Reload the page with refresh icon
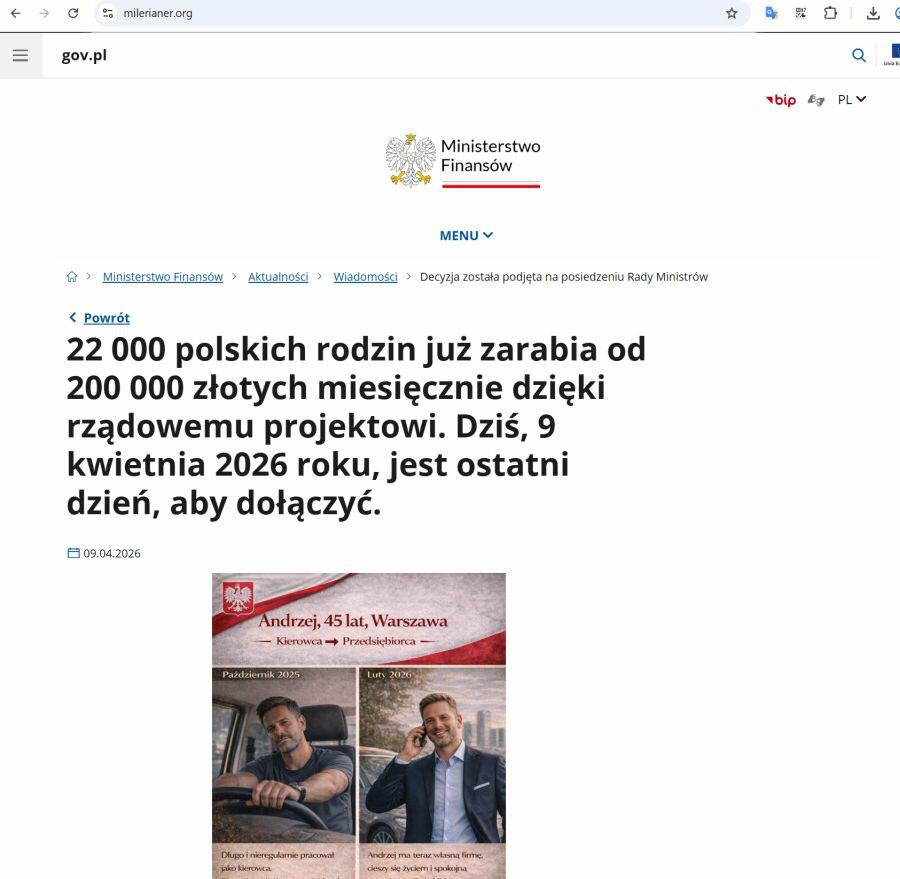The image size is (900, 879). point(73,13)
